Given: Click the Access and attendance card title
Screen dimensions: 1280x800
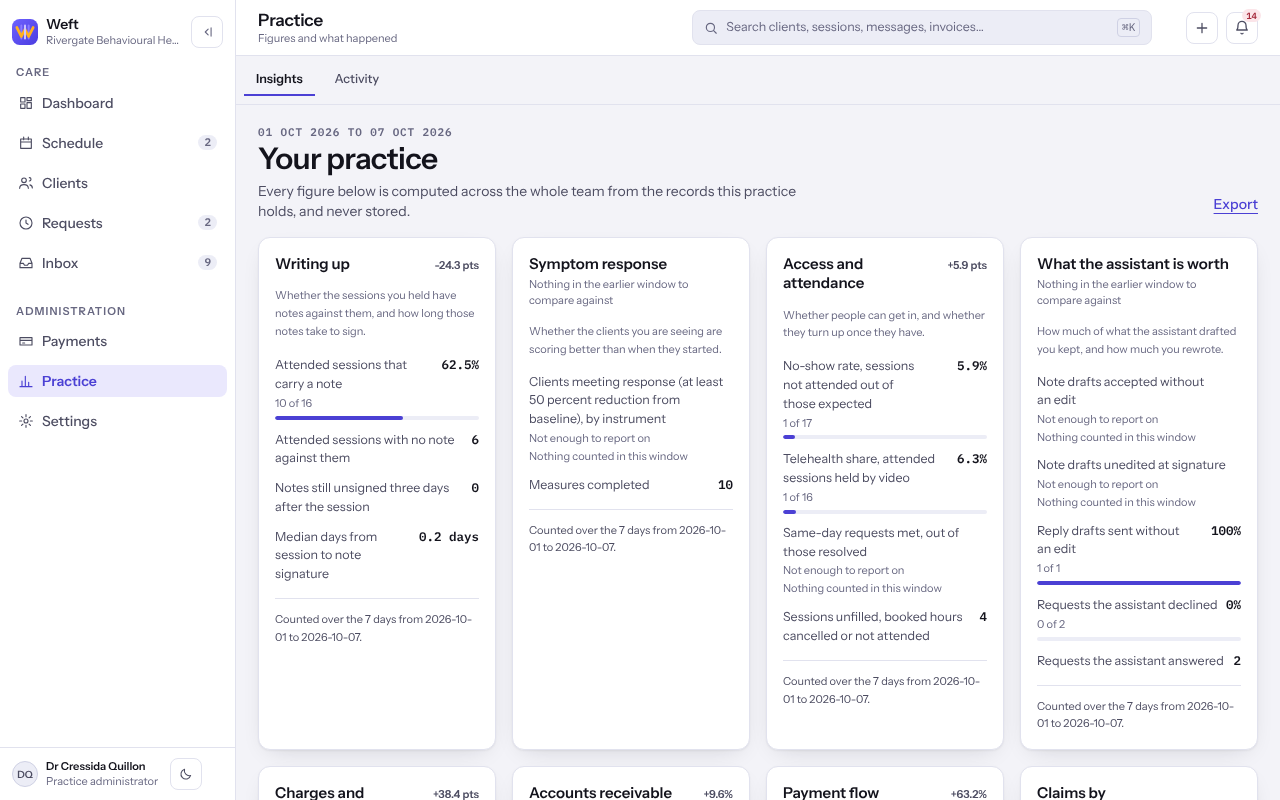Looking at the screenshot, I should pos(823,273).
